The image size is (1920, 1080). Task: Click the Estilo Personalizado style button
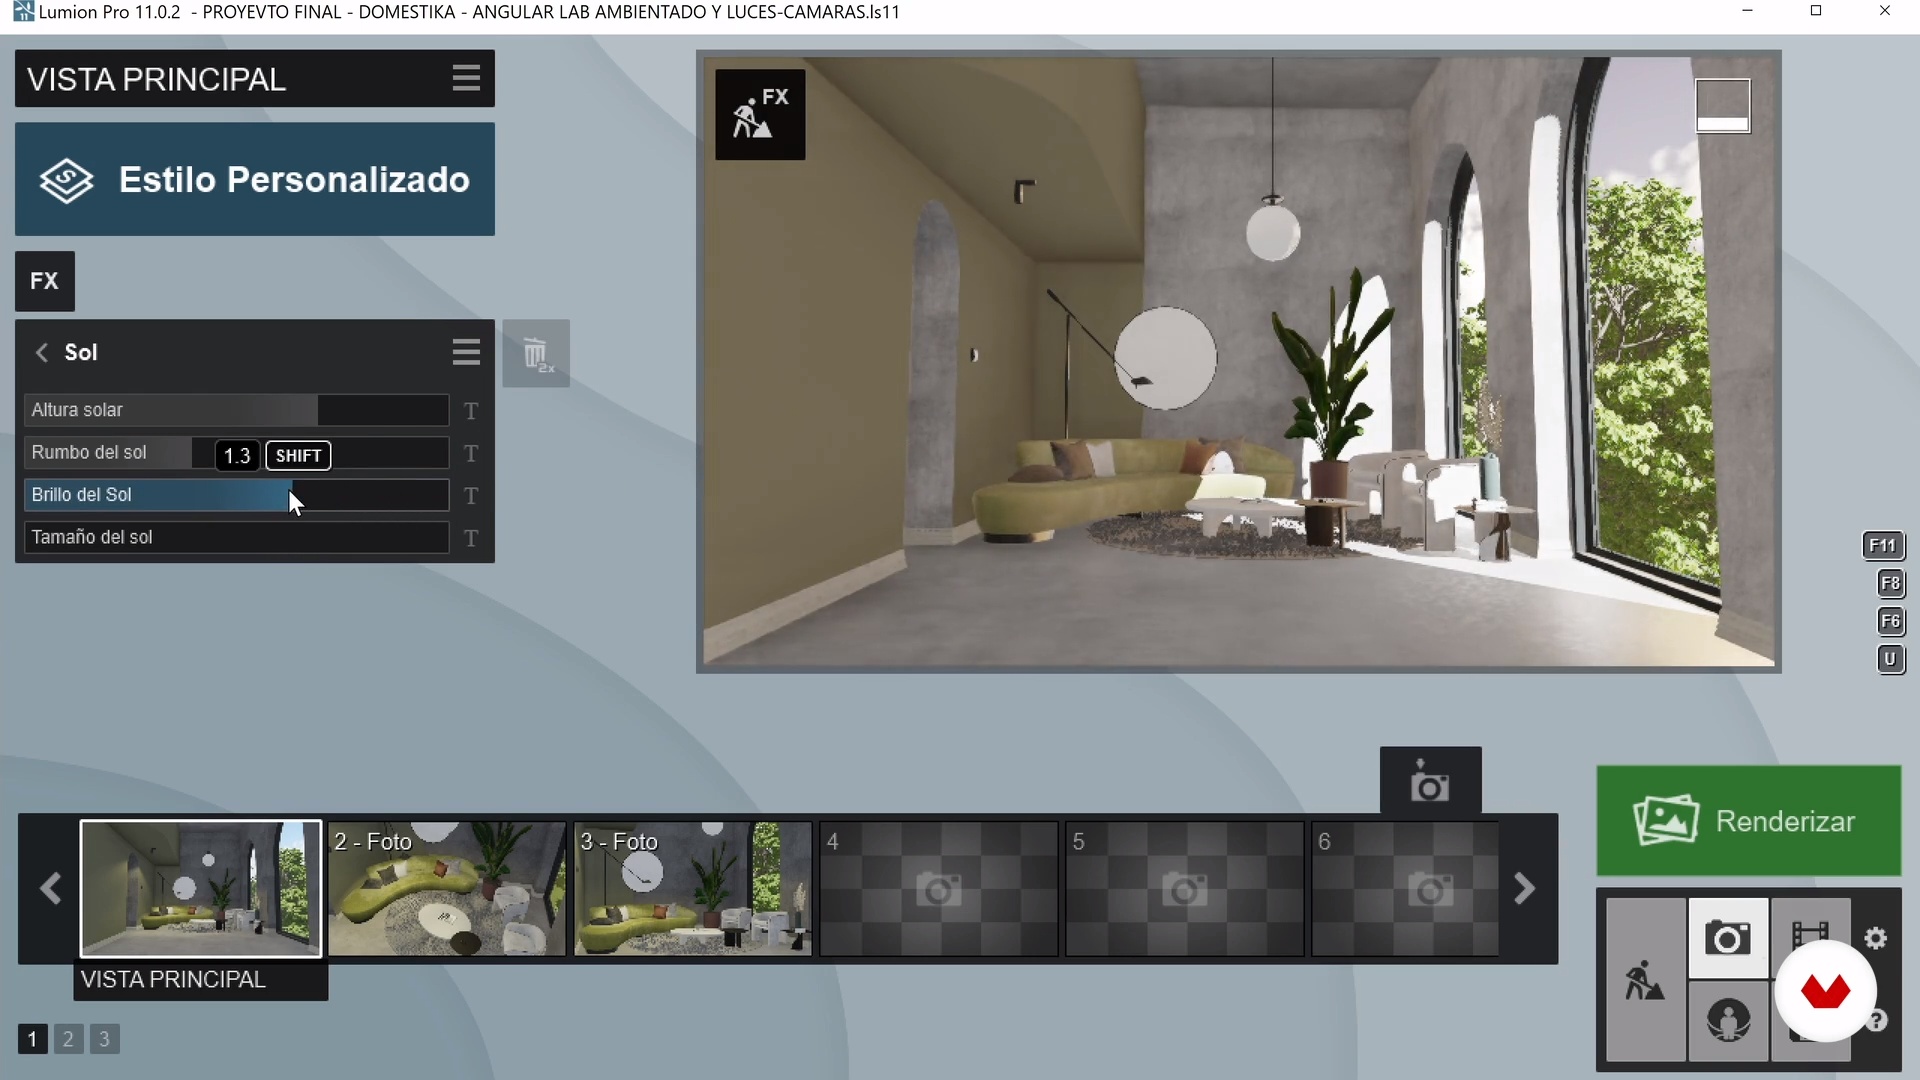coord(255,180)
